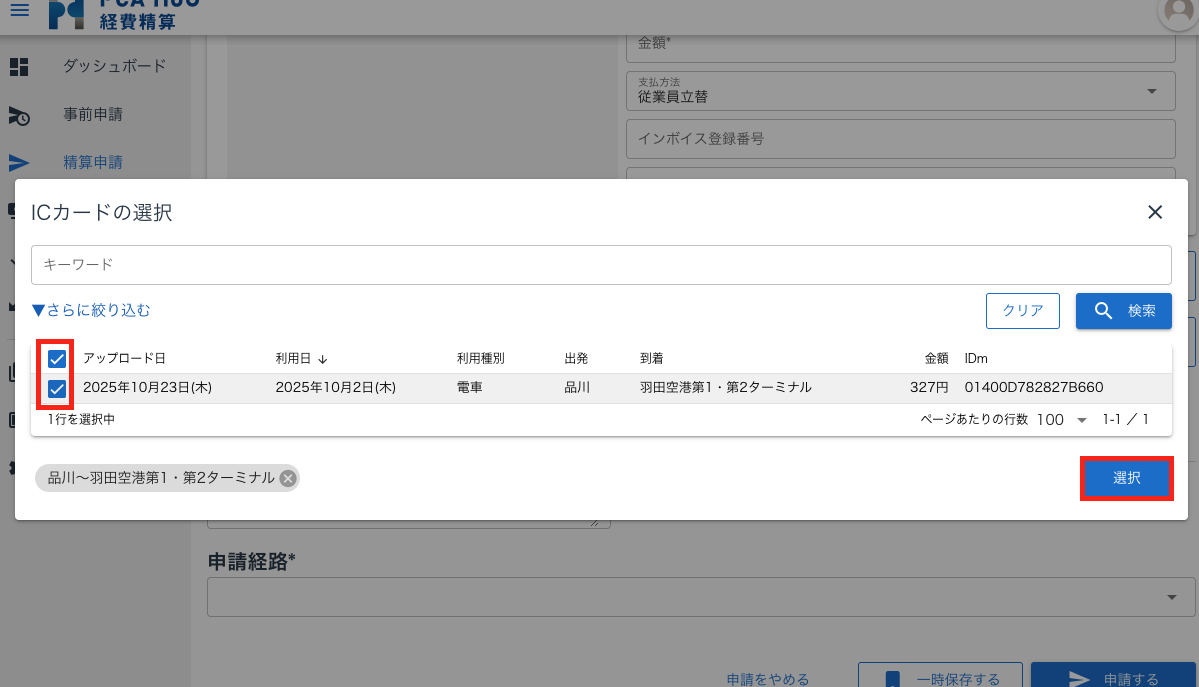Click the Dashboard grid icon
Viewport: 1199px width, 687px height.
pyautogui.click(x=19, y=67)
